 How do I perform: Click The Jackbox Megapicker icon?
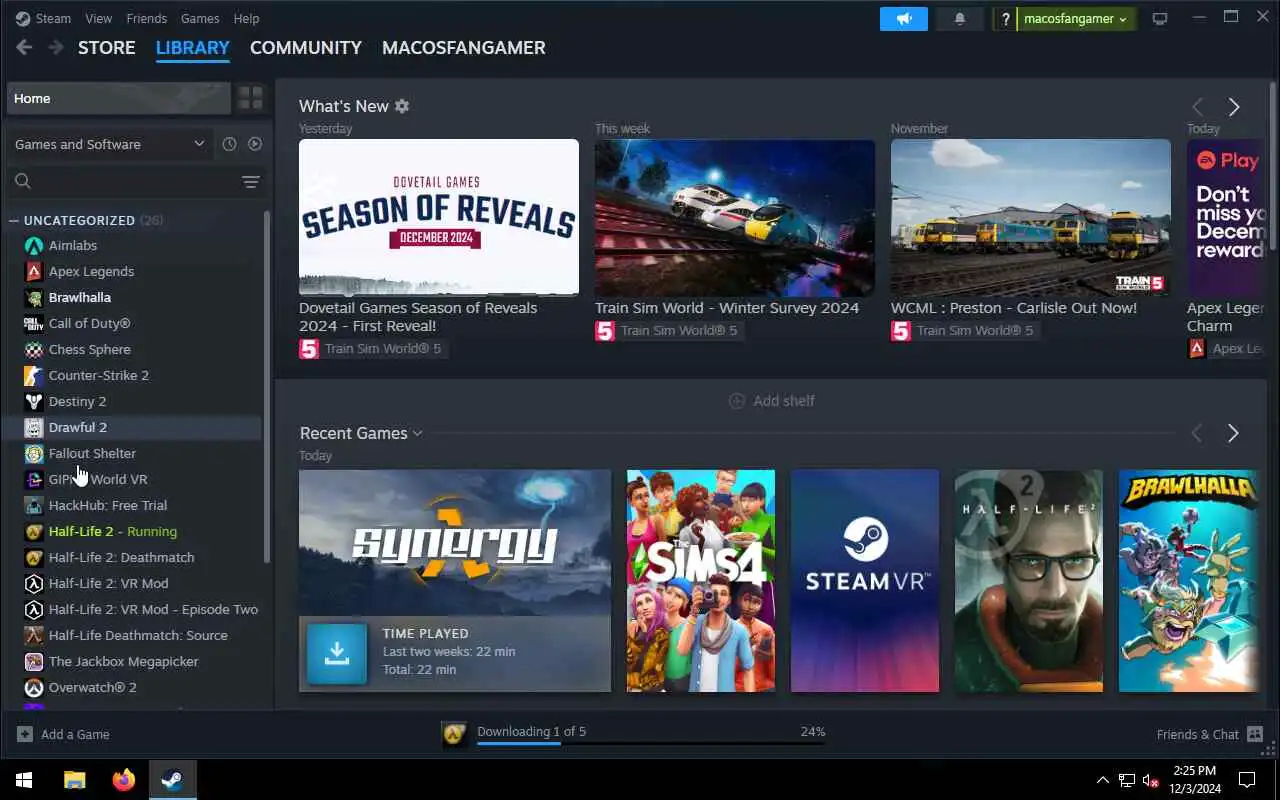(33, 661)
